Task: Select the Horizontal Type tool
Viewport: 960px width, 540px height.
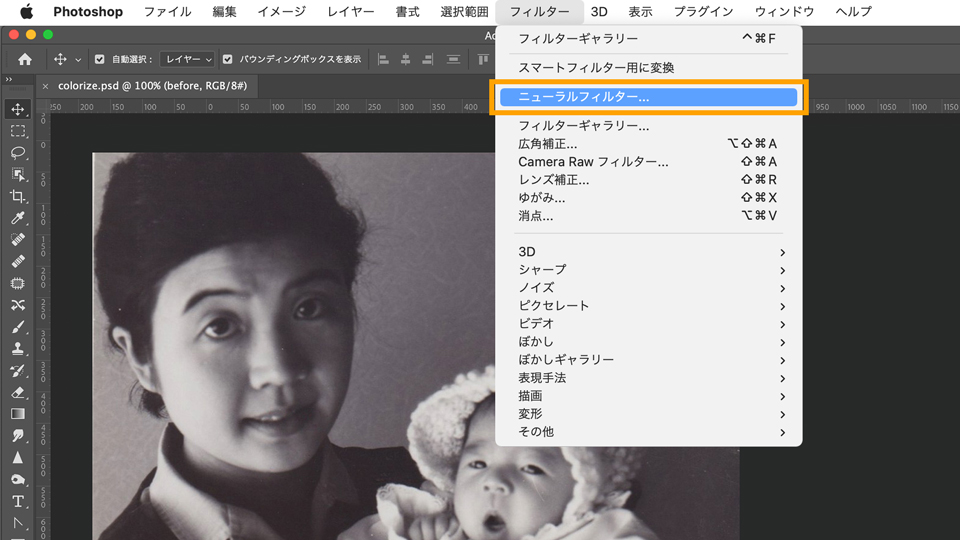Action: pyautogui.click(x=18, y=501)
